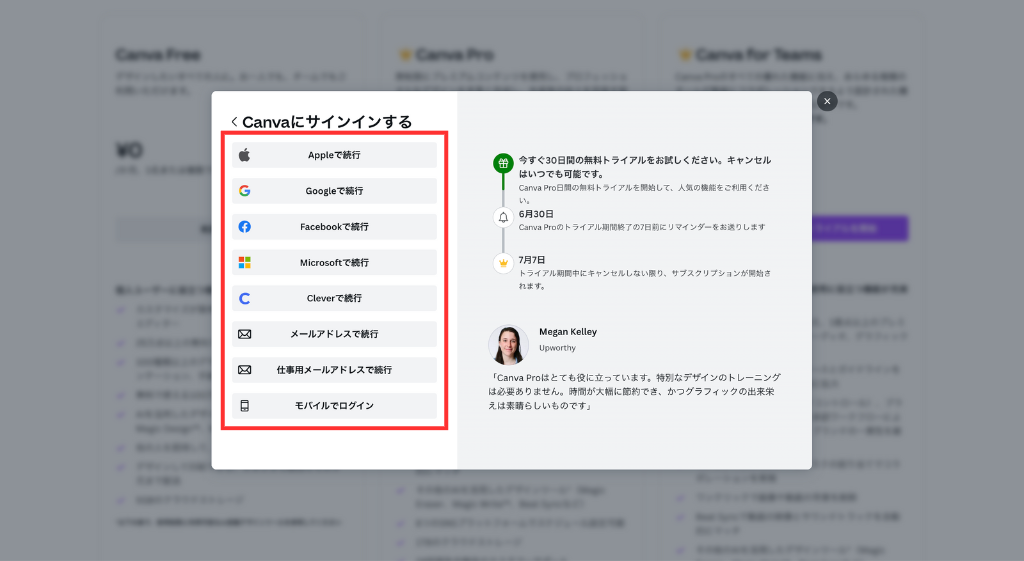Click the 7月7日 date text
The height and width of the screenshot is (561, 1024).
(x=532, y=260)
